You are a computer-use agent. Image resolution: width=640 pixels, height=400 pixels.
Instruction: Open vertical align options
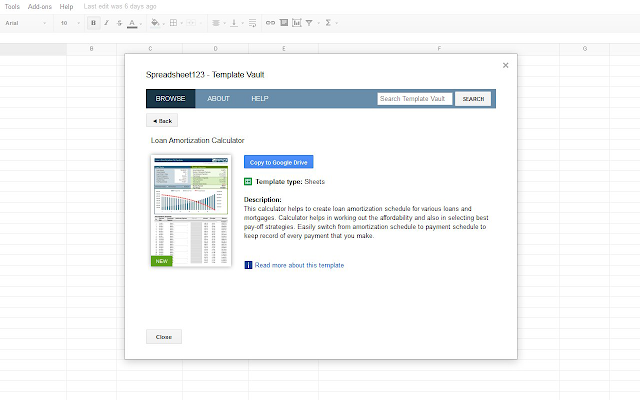(234, 23)
